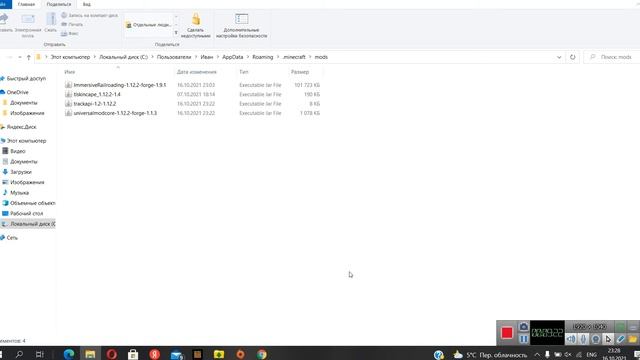Click .minecraft breadcrumb segment
Screen dimensions: 640x360
click(x=294, y=57)
